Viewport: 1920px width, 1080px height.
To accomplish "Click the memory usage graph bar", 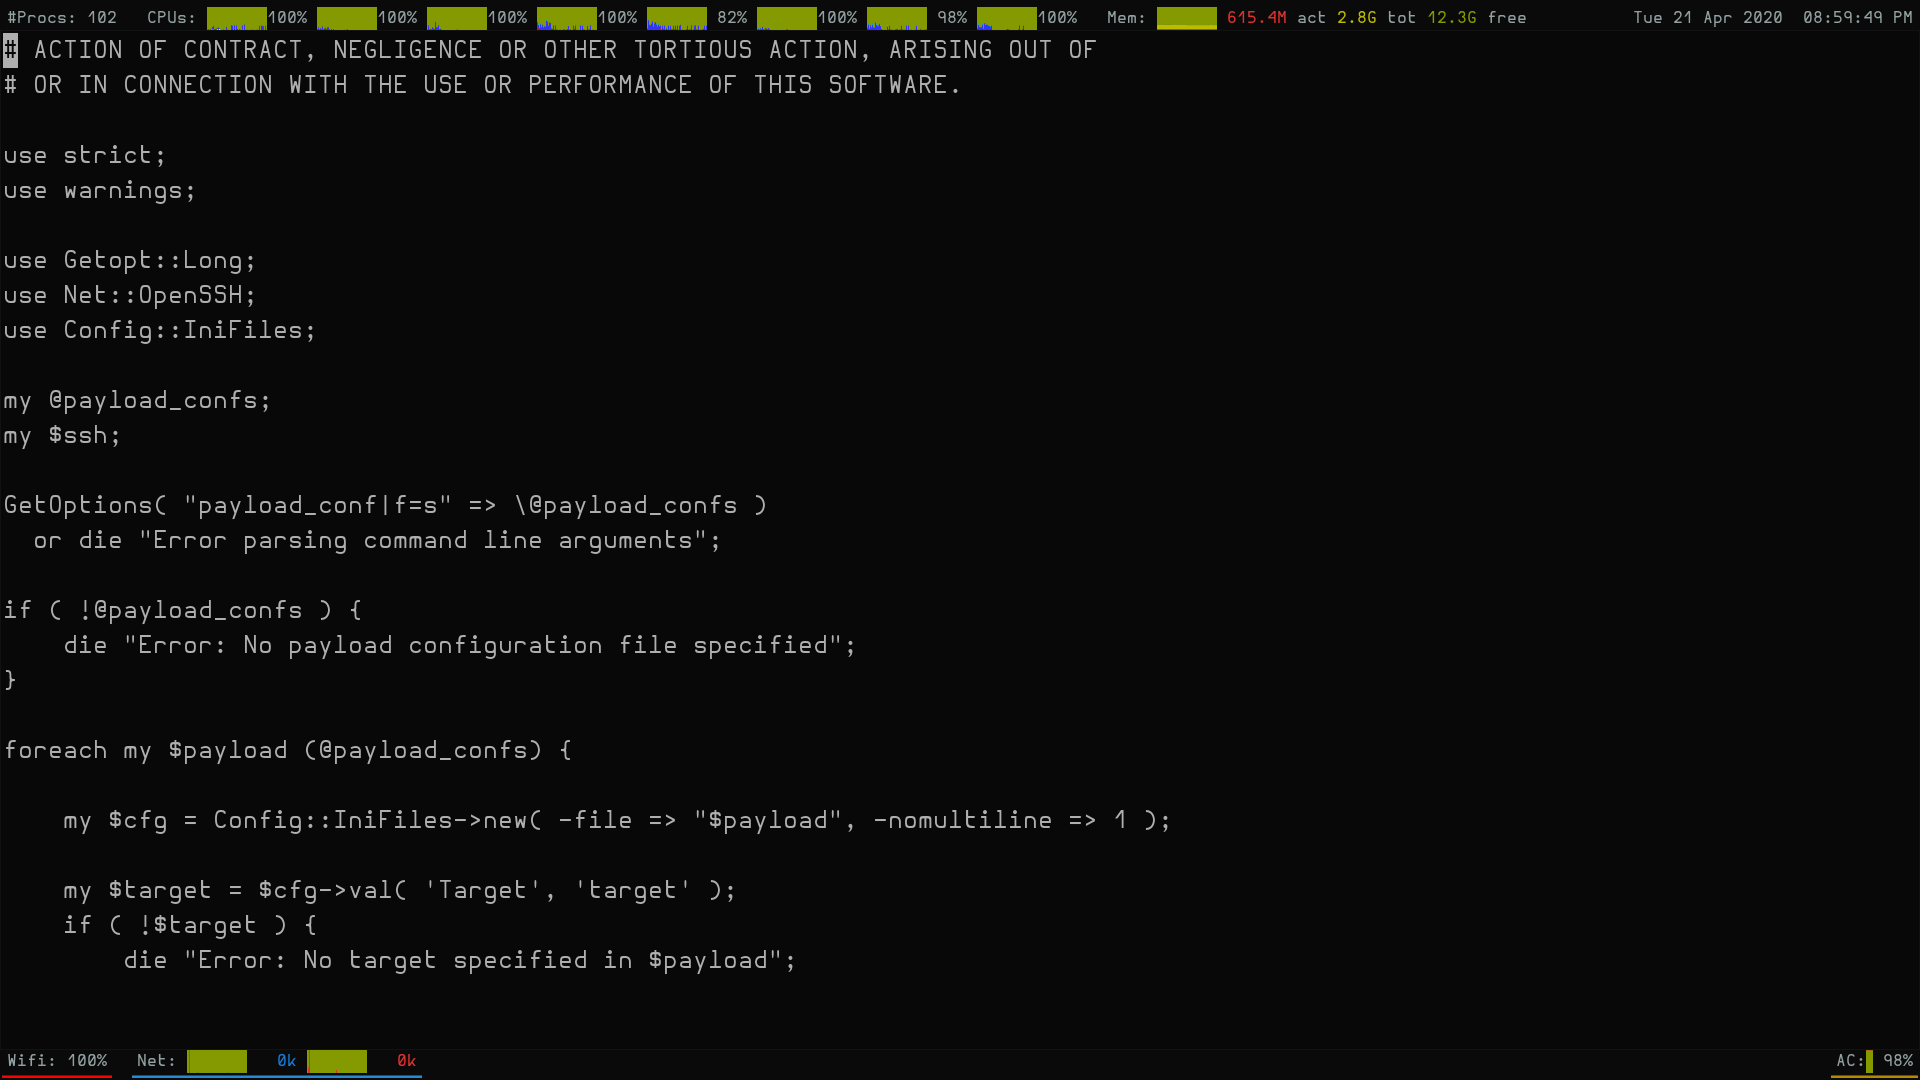I will (1186, 18).
